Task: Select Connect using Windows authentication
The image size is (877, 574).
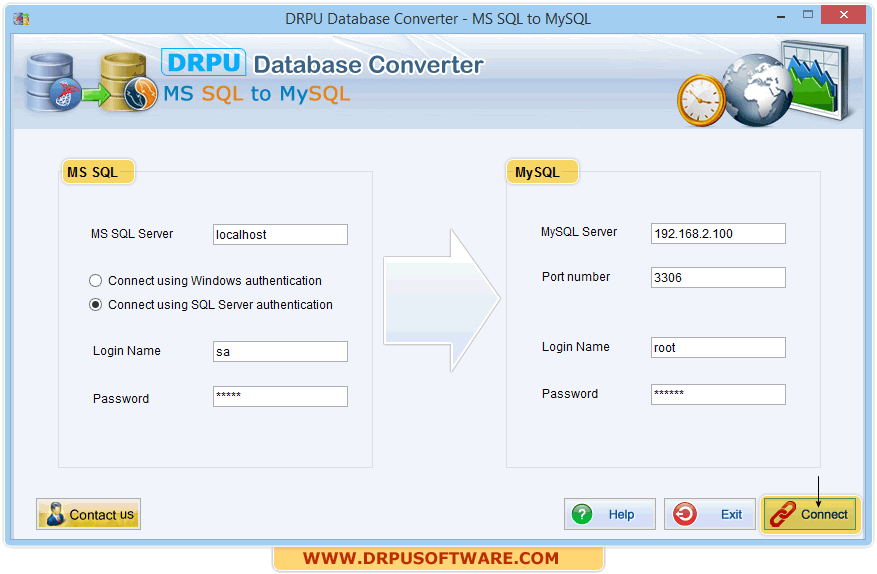Action: click(x=205, y=280)
